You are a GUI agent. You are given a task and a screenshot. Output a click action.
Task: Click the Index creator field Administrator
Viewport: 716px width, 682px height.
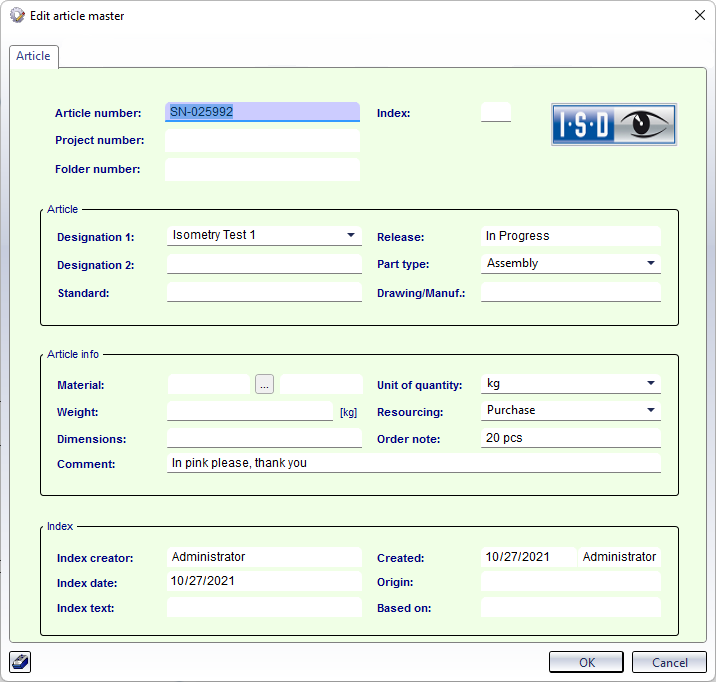pyautogui.click(x=264, y=557)
